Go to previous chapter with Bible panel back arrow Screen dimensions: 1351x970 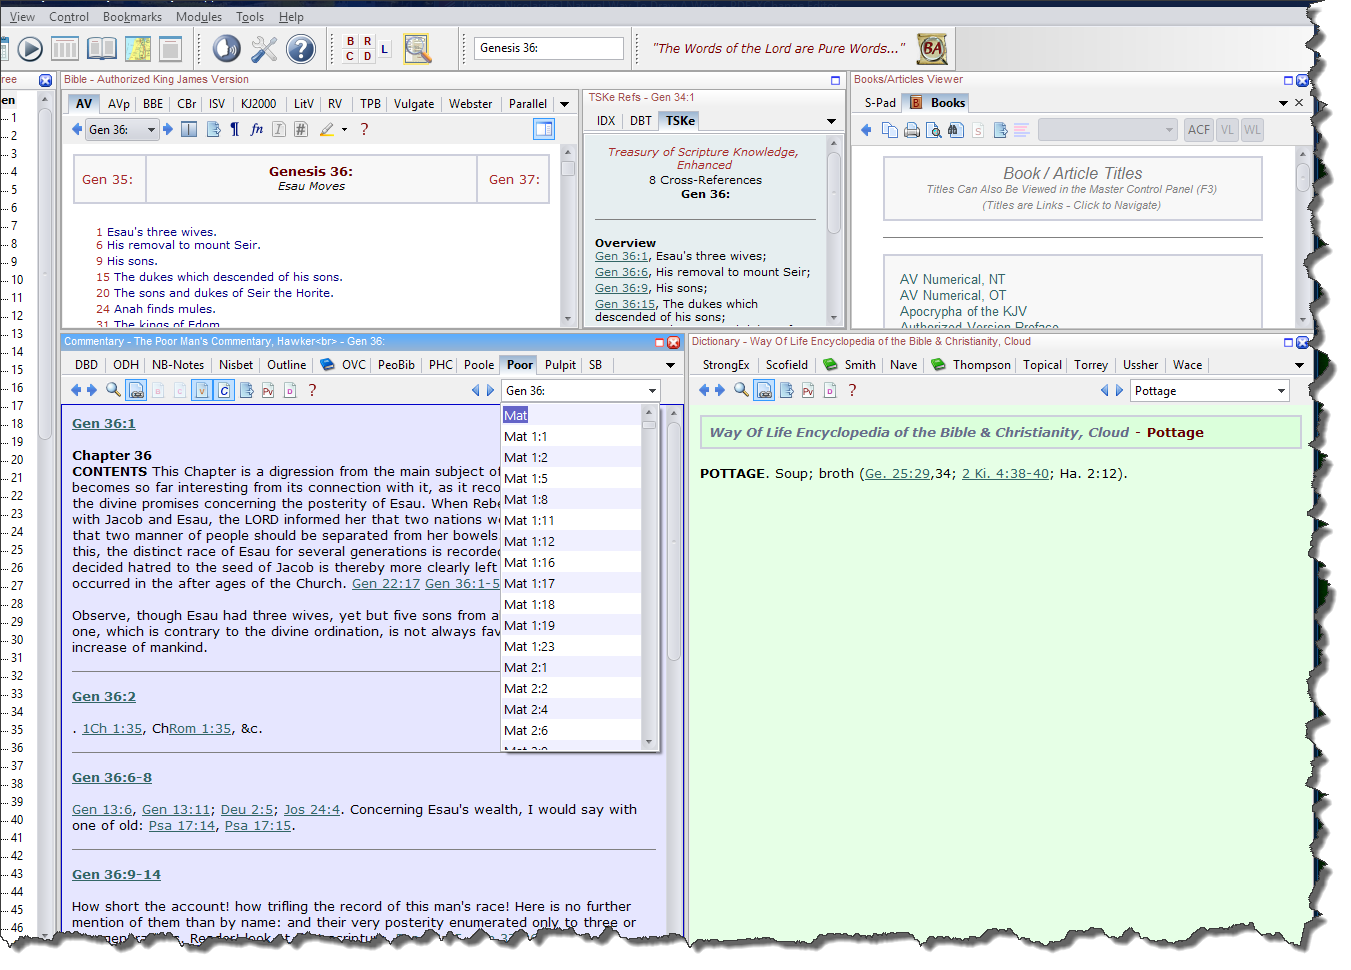[77, 129]
